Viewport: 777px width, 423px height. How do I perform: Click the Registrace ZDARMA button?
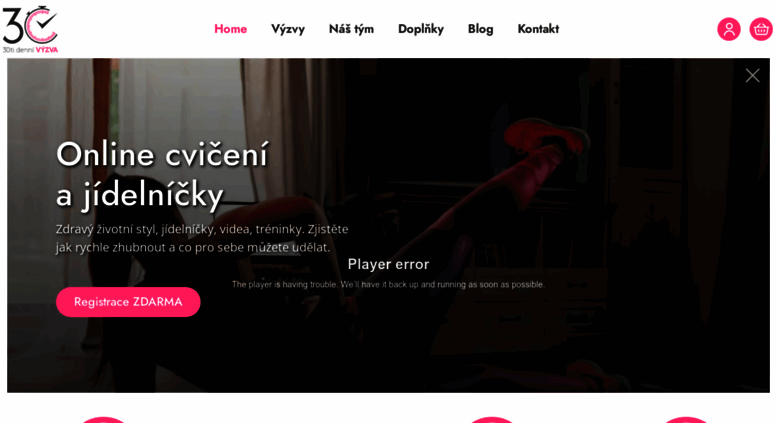pyautogui.click(x=128, y=302)
